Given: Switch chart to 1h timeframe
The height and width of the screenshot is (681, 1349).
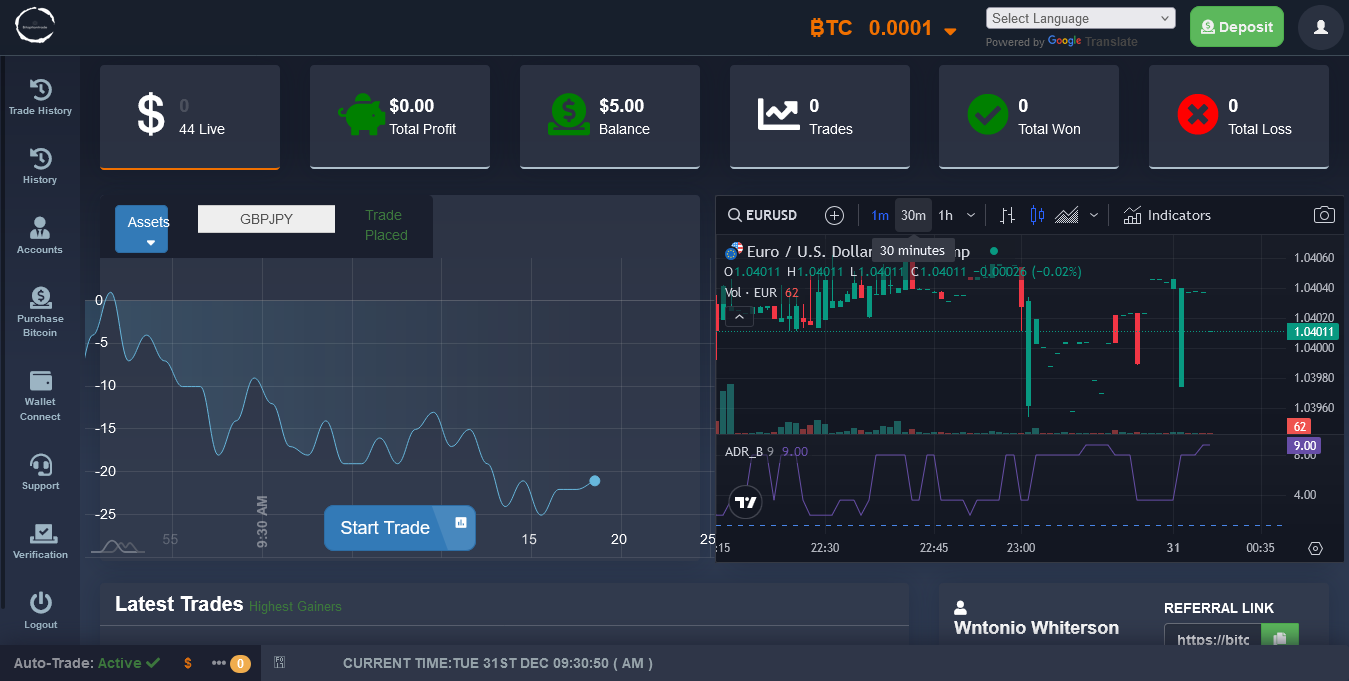Looking at the screenshot, I should 945,215.
